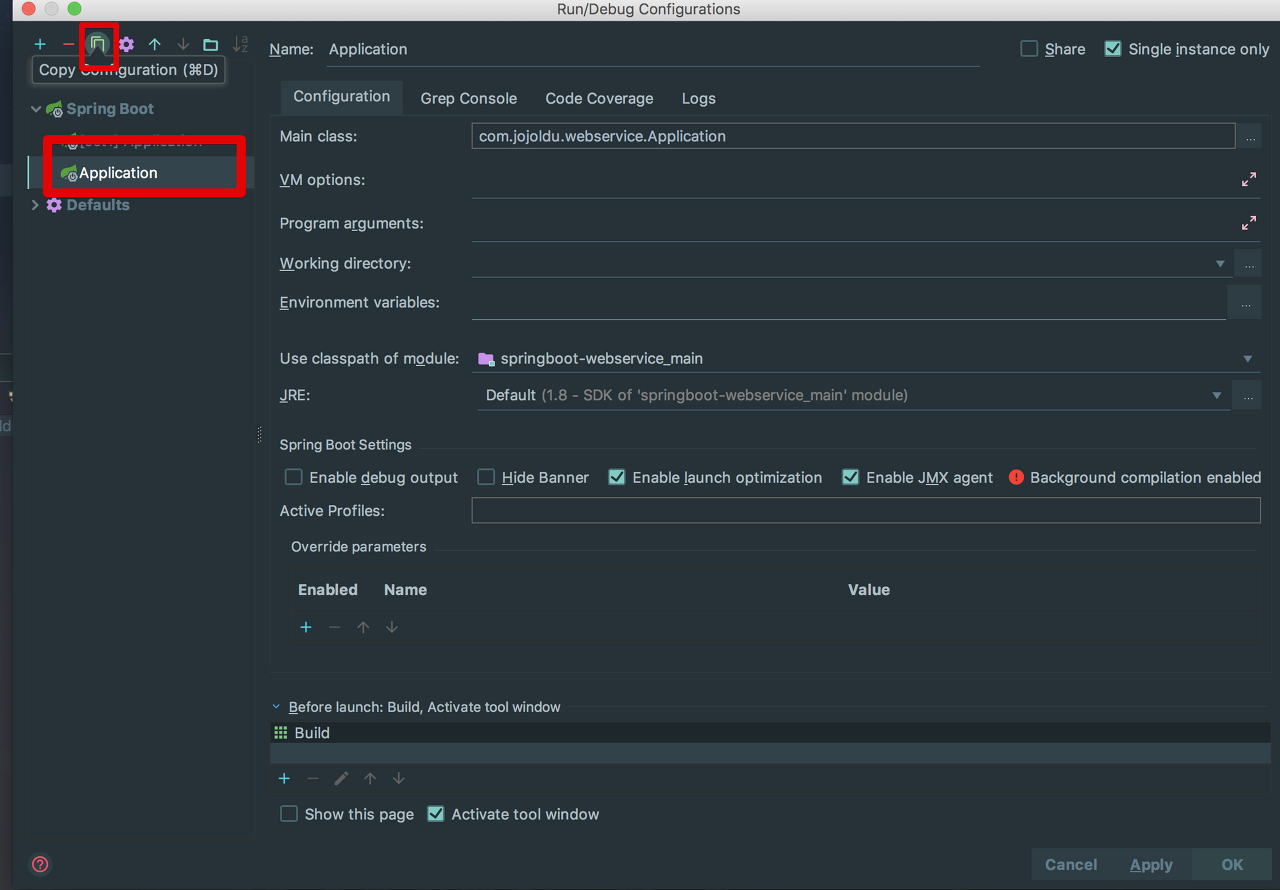
Task: Click the Apply button
Action: click(1151, 865)
